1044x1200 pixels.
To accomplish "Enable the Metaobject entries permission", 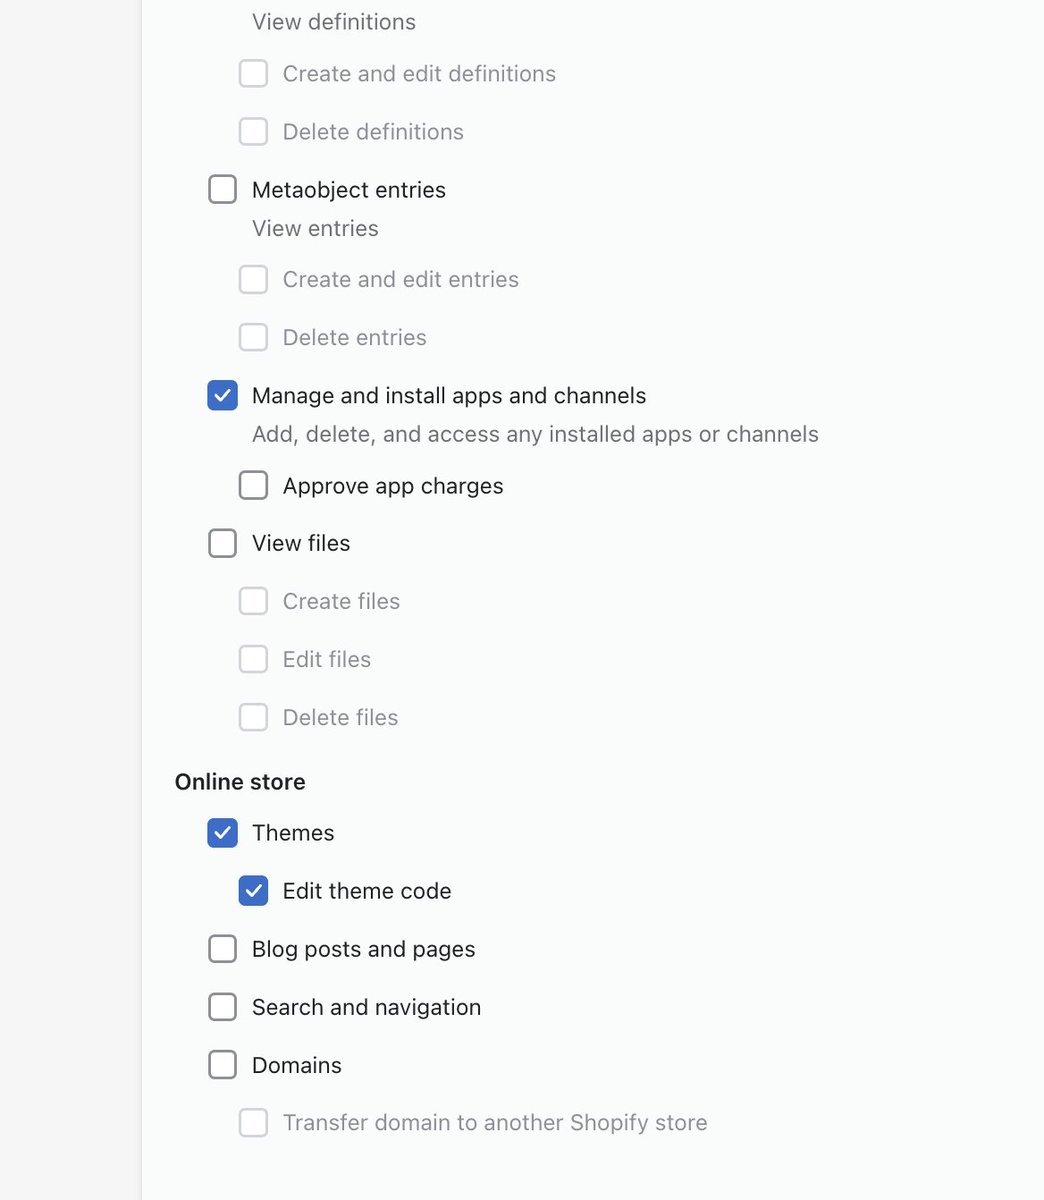I will point(222,190).
